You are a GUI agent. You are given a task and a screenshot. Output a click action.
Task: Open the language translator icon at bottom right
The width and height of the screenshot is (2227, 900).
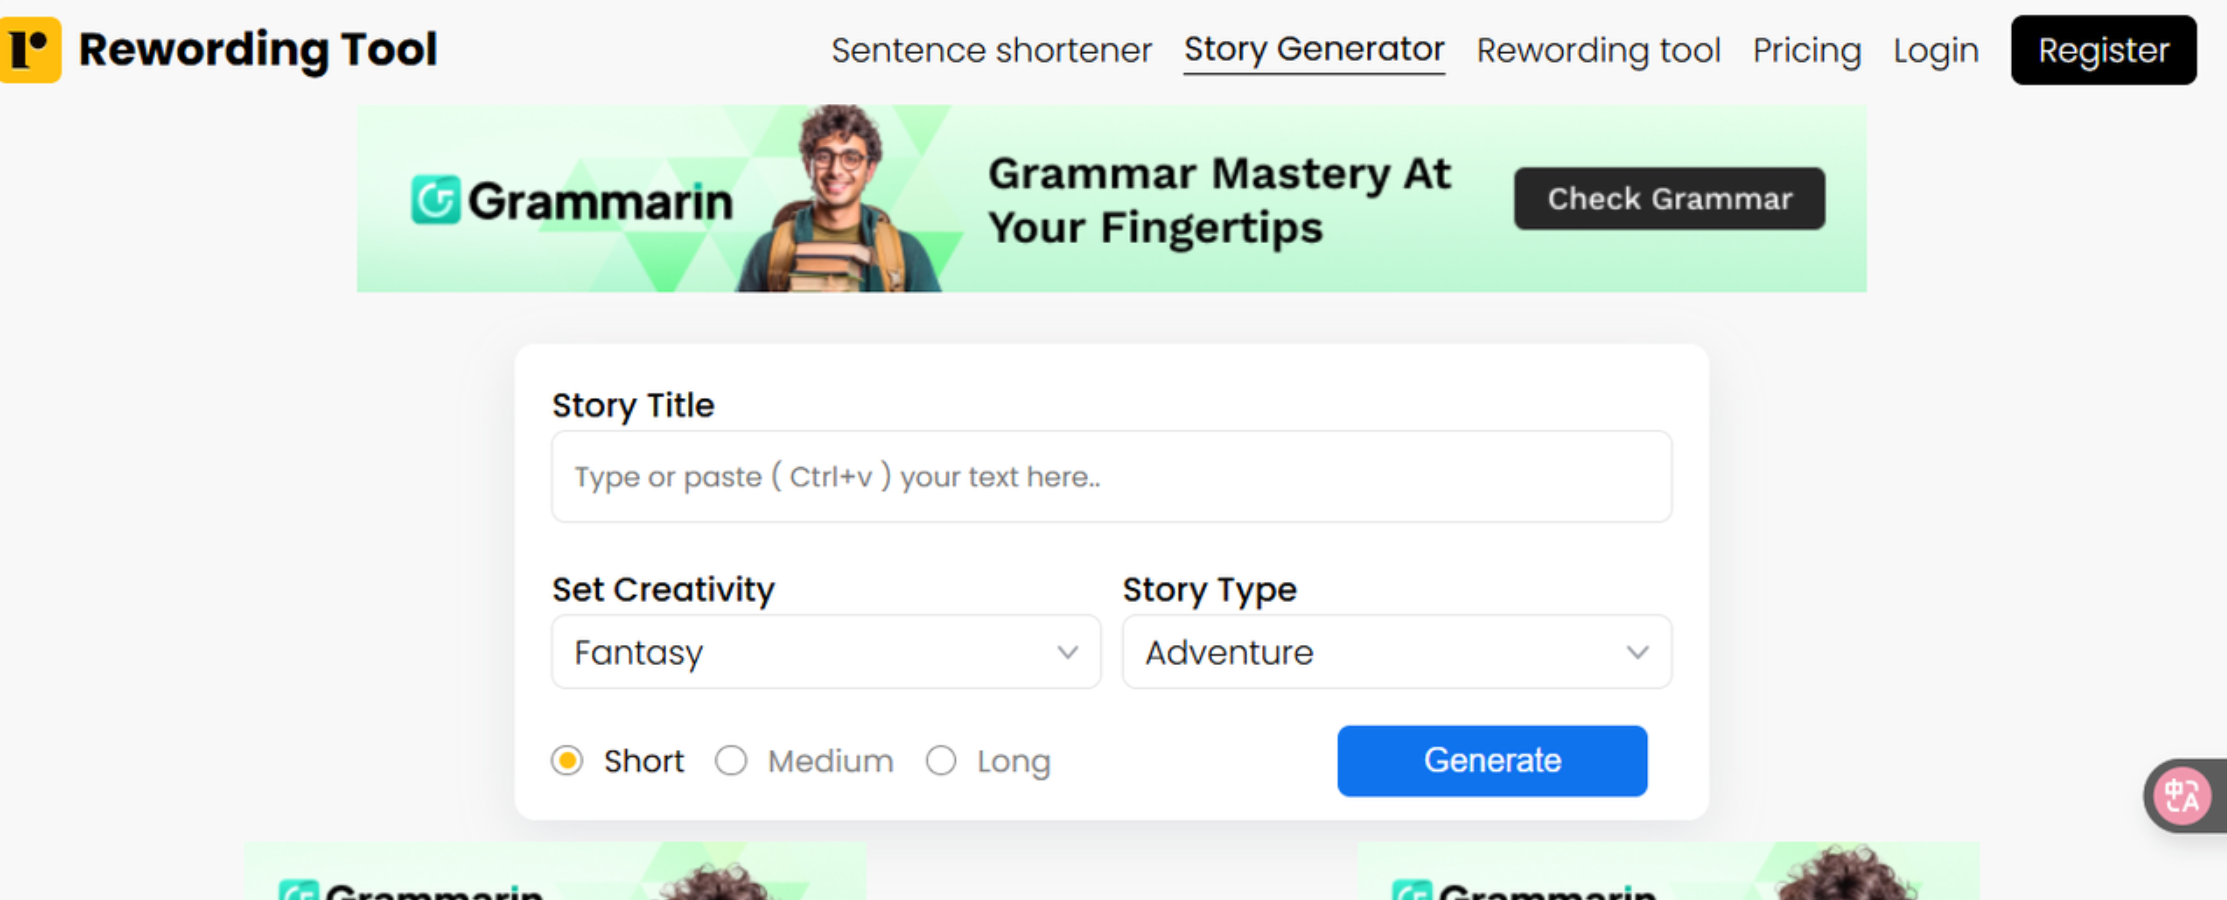(x=2183, y=797)
